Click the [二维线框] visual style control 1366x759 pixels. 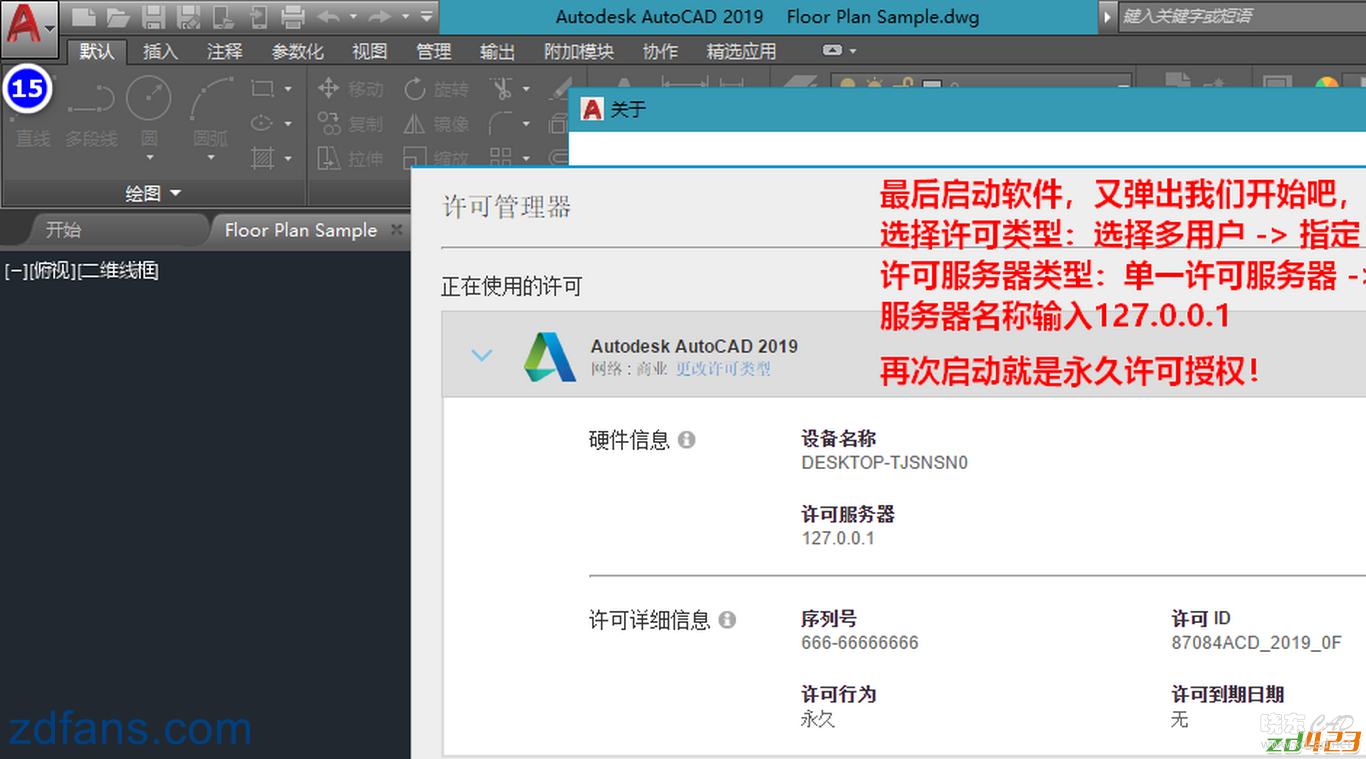point(118,270)
